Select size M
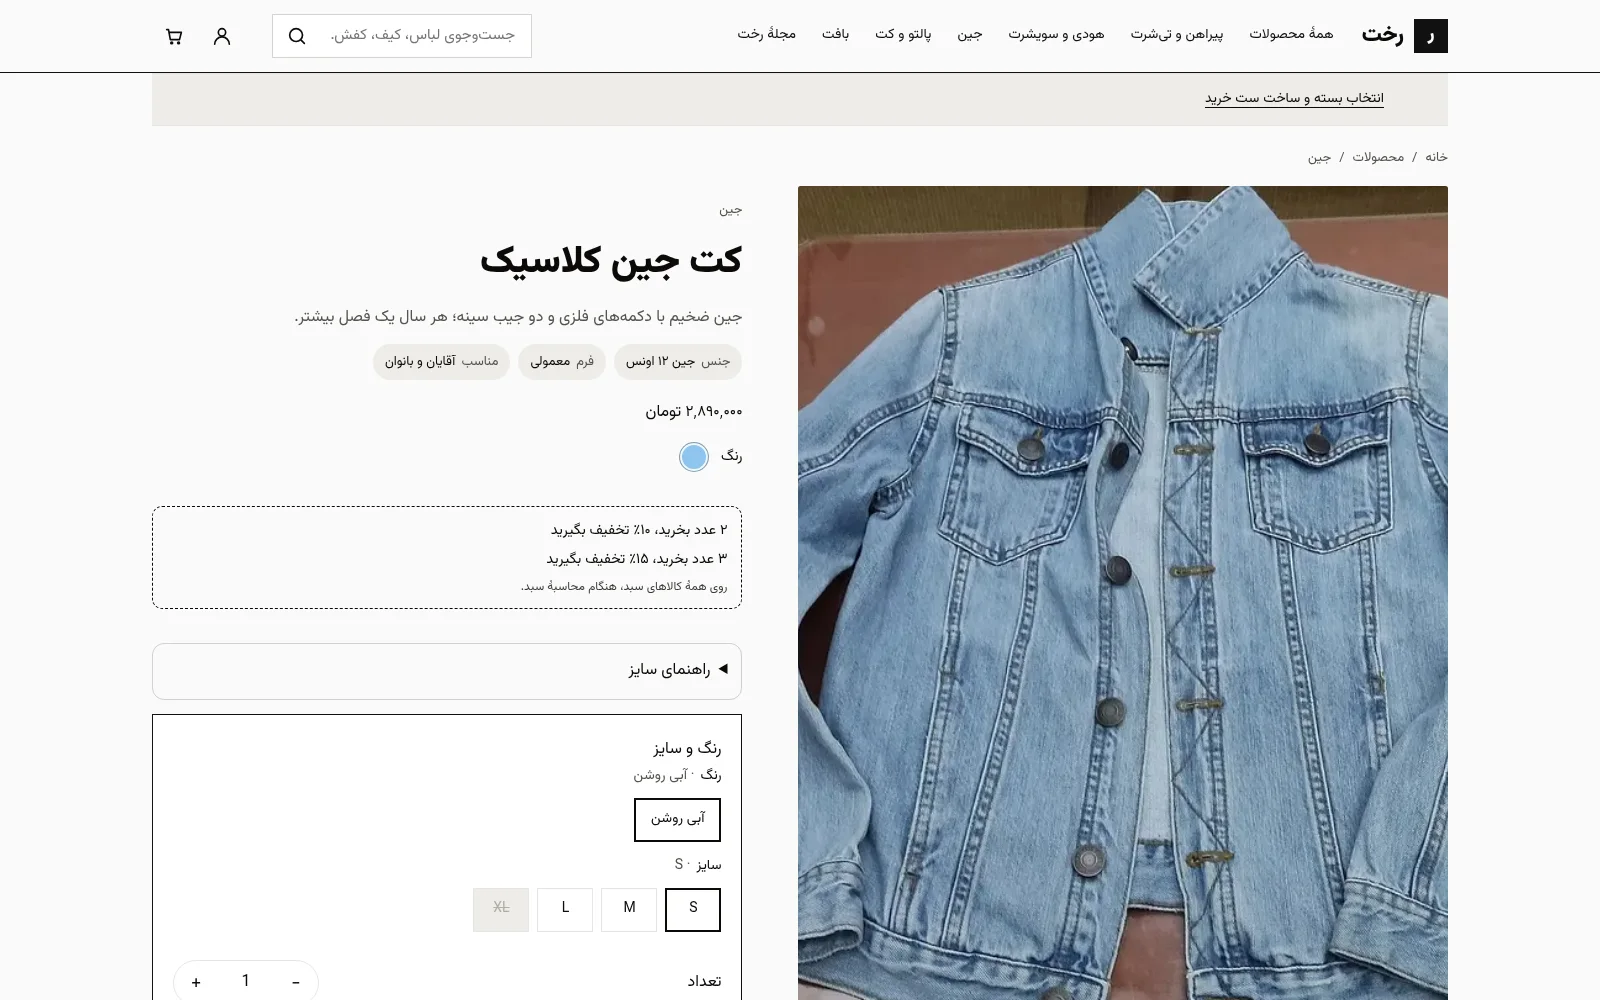The width and height of the screenshot is (1600, 1000). point(629,909)
